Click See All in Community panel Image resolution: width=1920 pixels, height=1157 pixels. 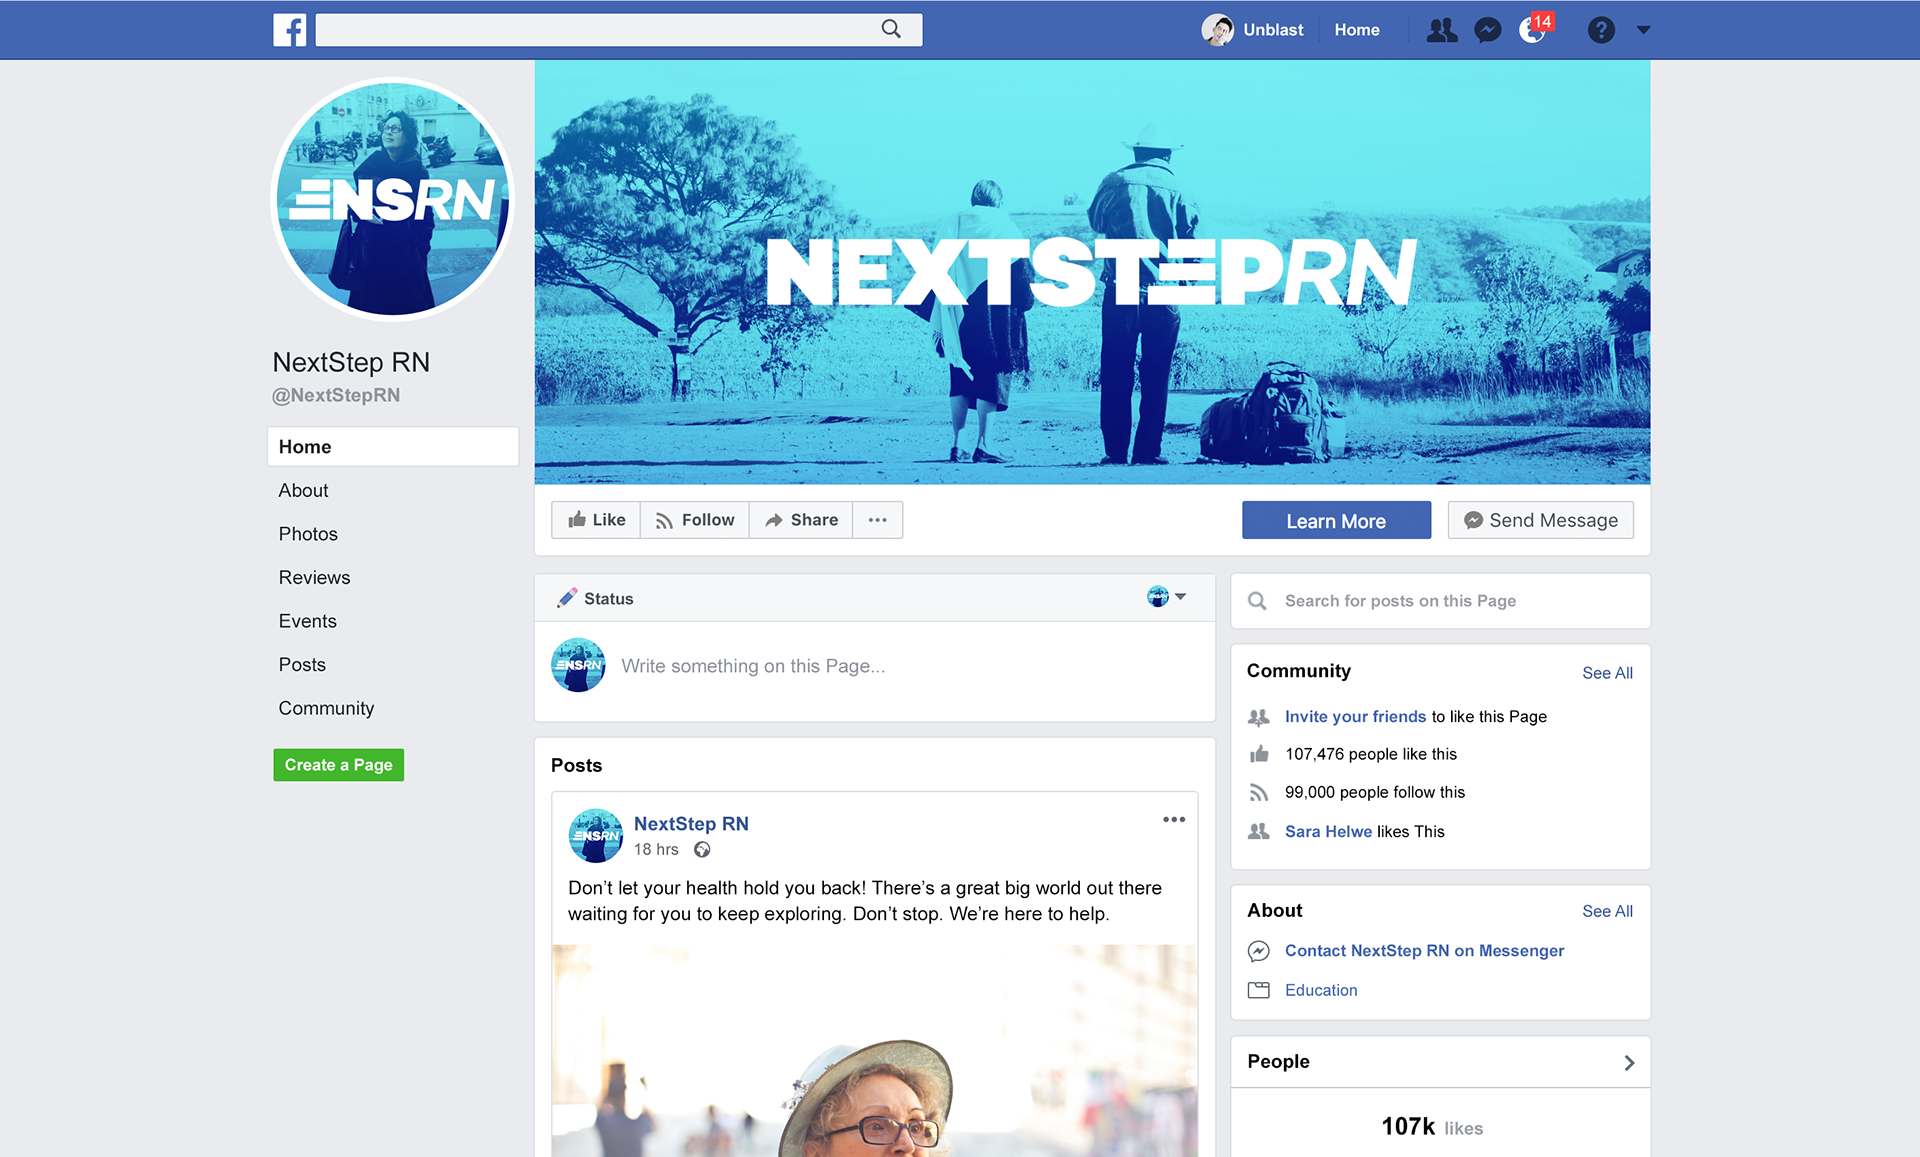1607,673
